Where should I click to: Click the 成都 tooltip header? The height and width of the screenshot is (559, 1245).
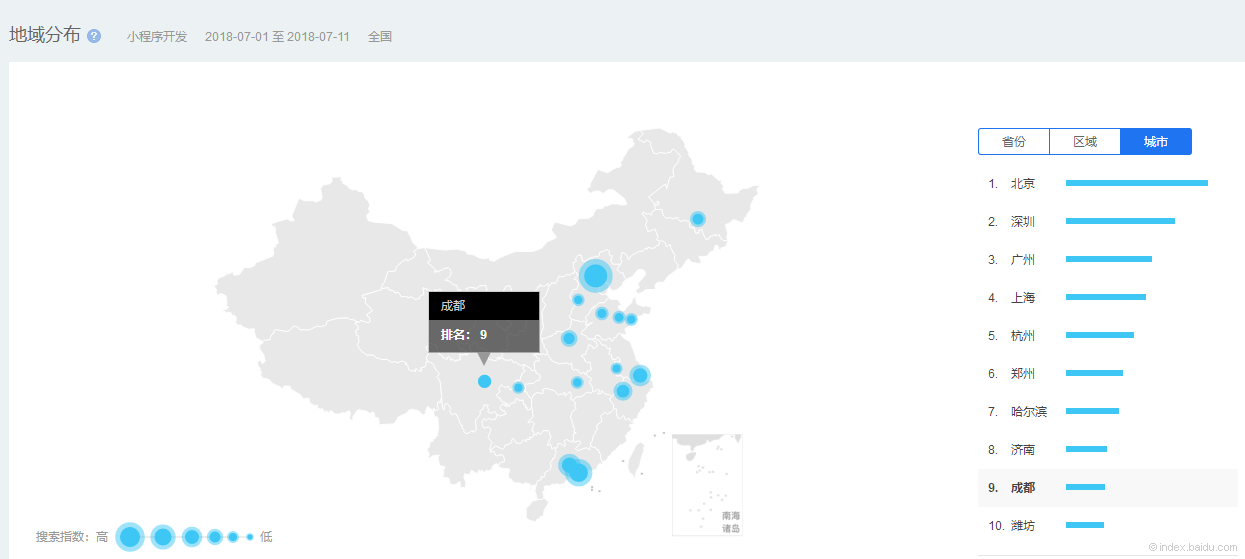tap(484, 306)
